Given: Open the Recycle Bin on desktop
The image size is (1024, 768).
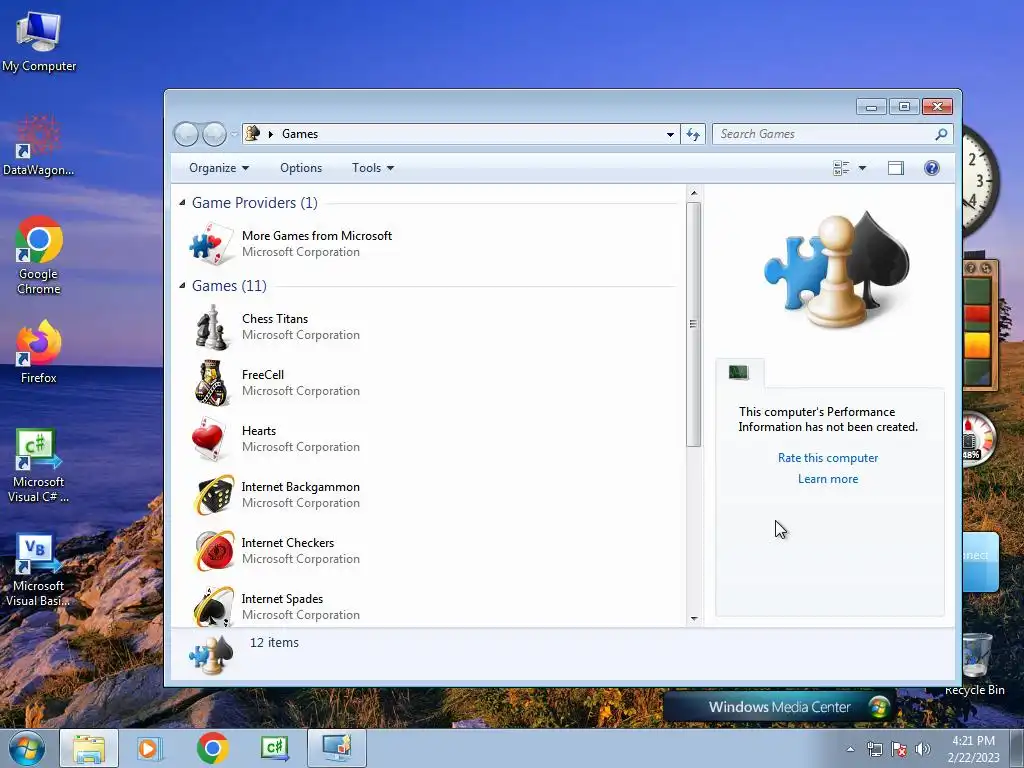Looking at the screenshot, I should pyautogui.click(x=976, y=664).
